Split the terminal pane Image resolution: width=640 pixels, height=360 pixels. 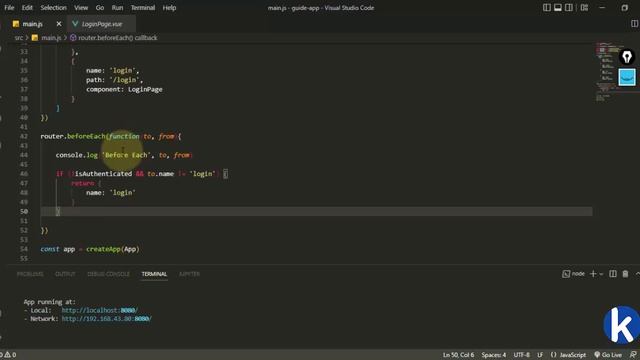[x=613, y=274]
